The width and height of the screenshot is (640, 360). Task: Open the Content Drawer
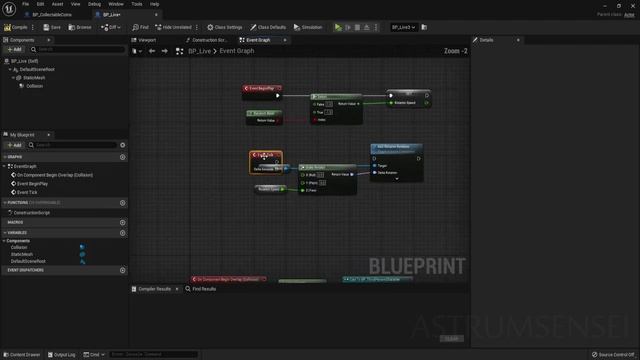pyautogui.click(x=22, y=355)
